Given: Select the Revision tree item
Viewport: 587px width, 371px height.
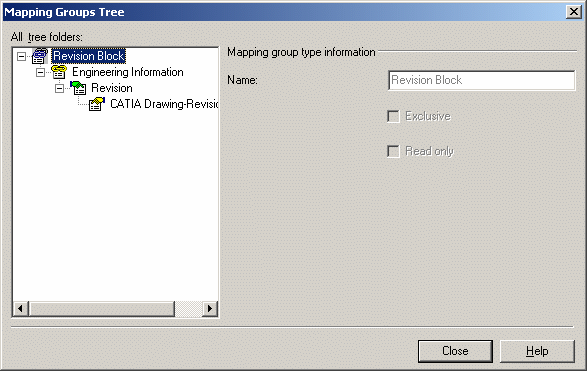Looking at the screenshot, I should [x=112, y=88].
